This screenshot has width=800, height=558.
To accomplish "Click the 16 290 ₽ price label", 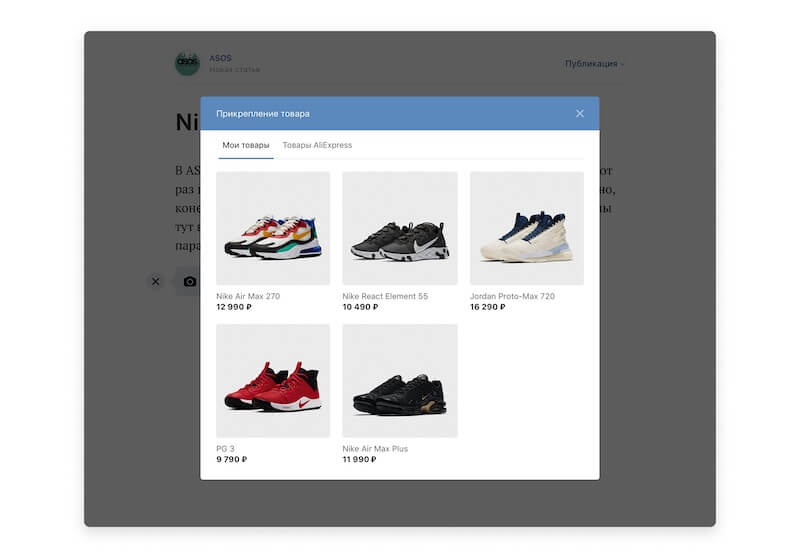I will [x=487, y=307].
